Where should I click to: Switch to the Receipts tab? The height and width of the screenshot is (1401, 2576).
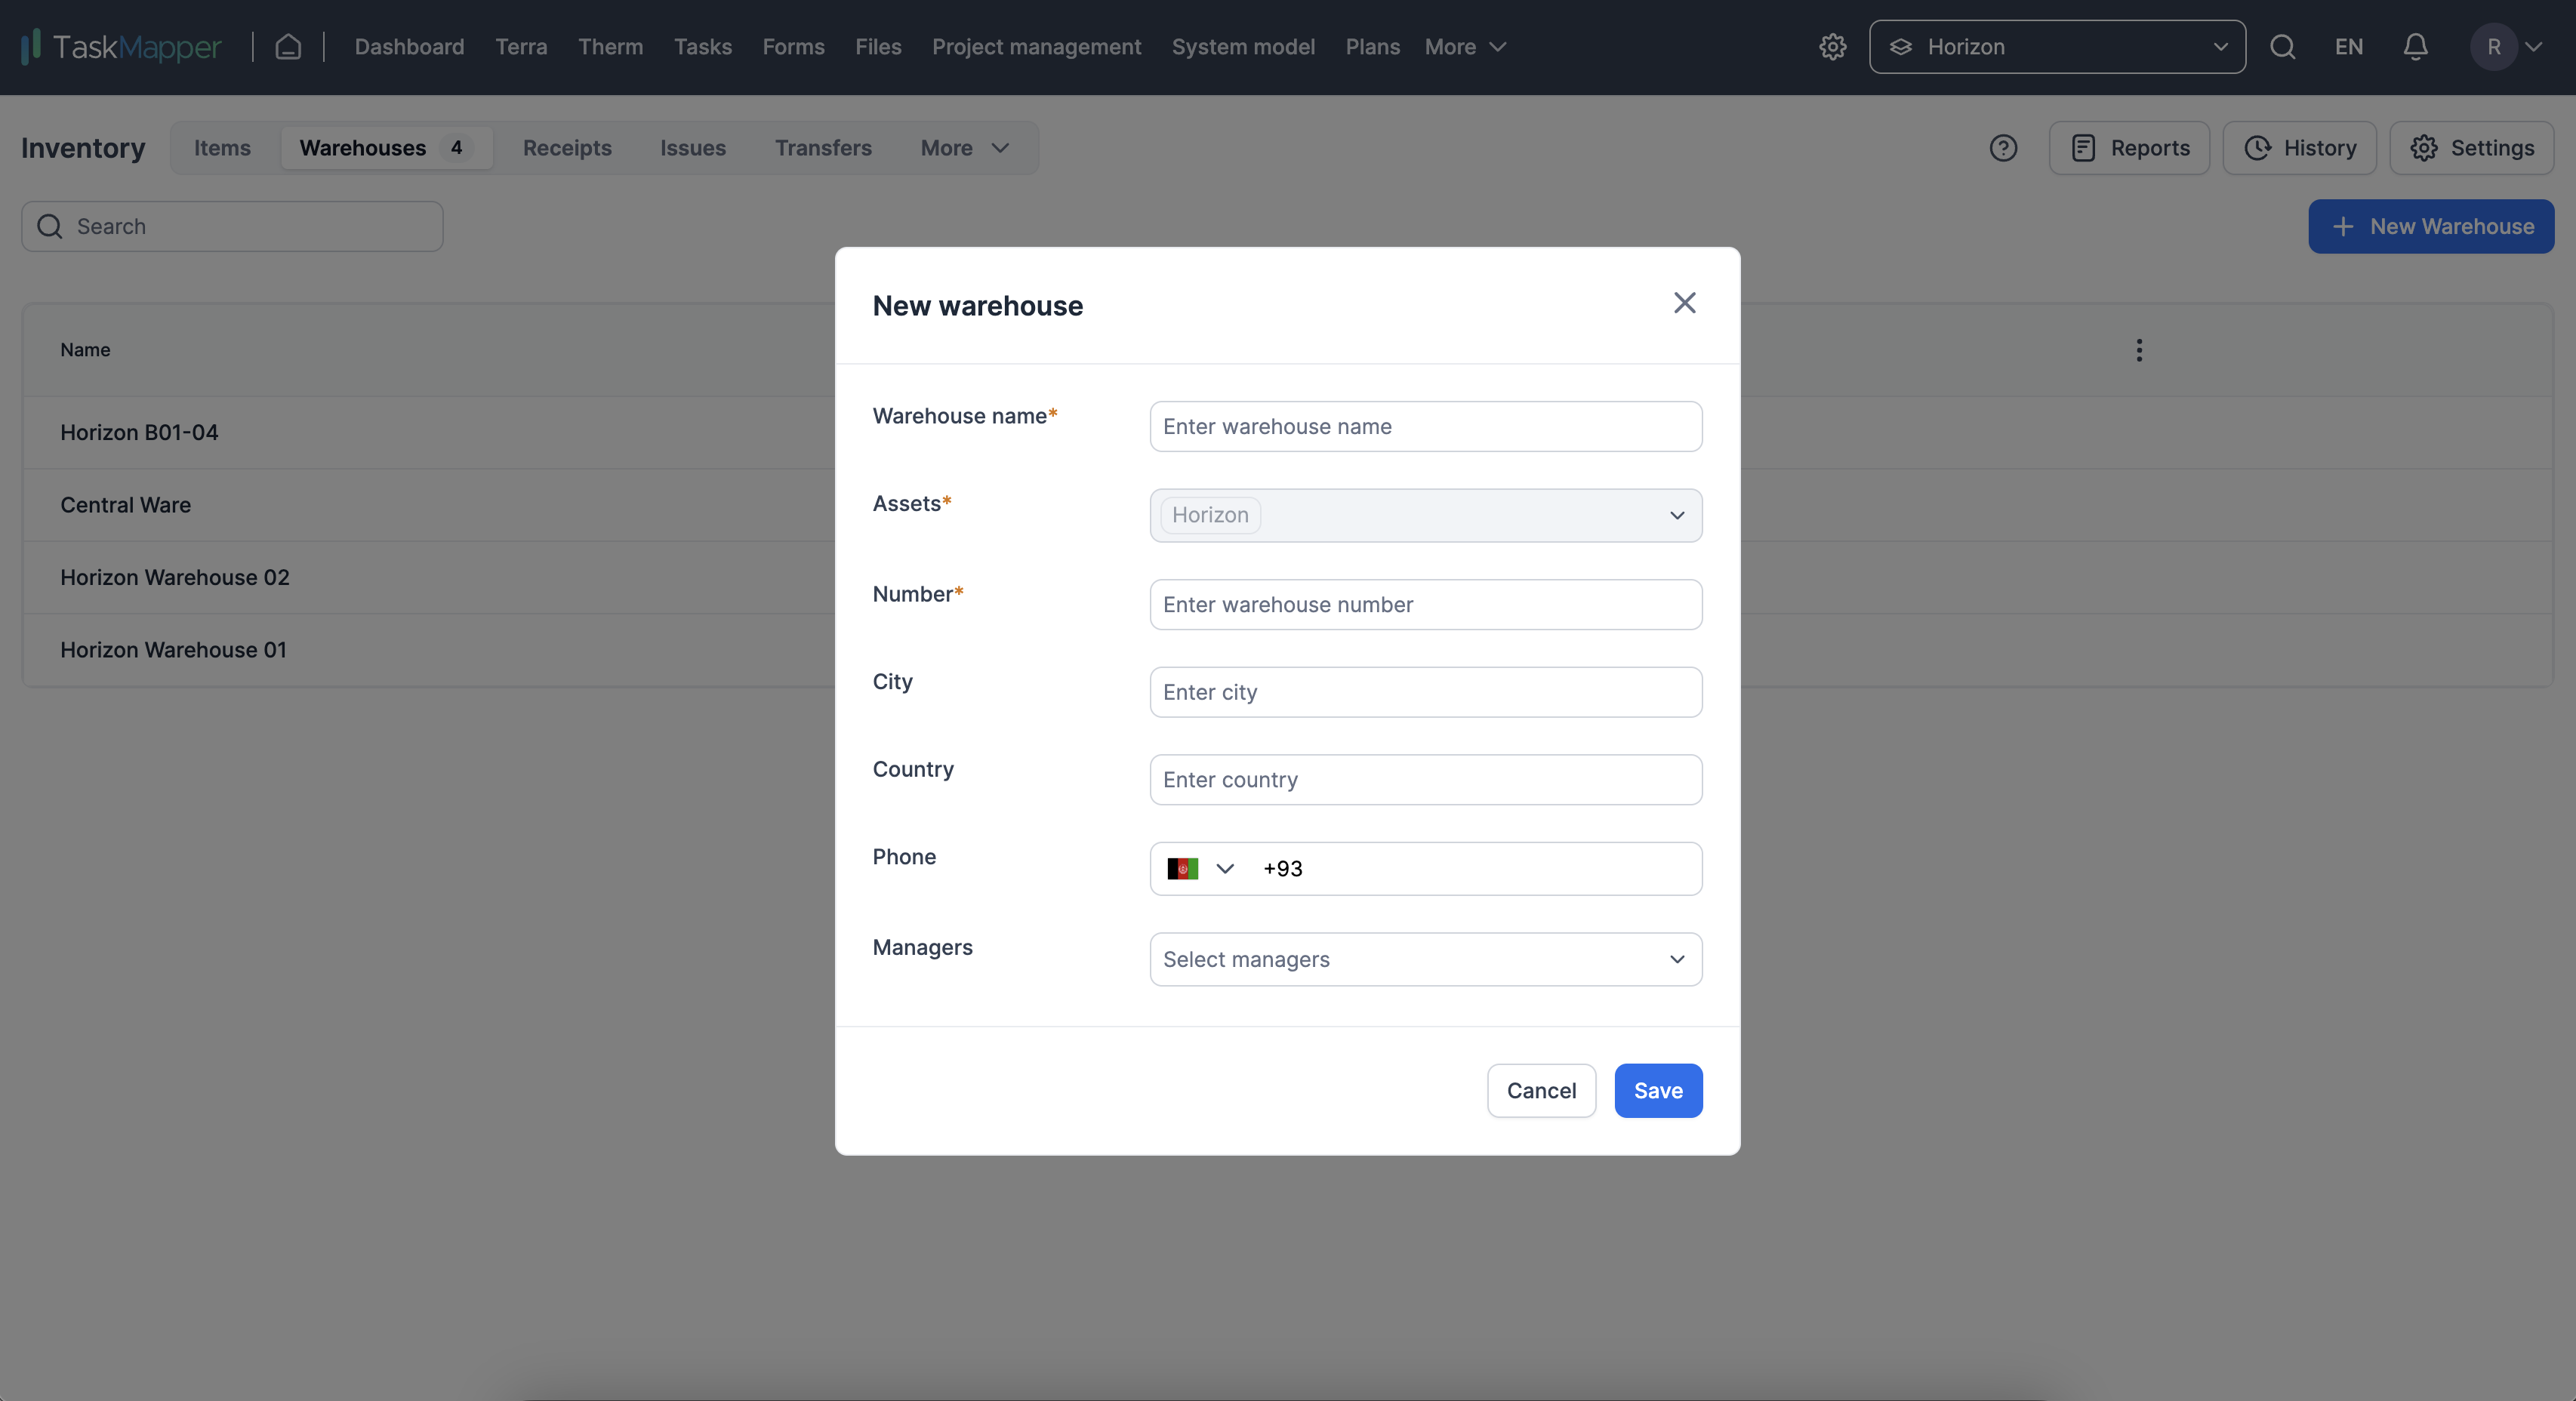(x=566, y=146)
